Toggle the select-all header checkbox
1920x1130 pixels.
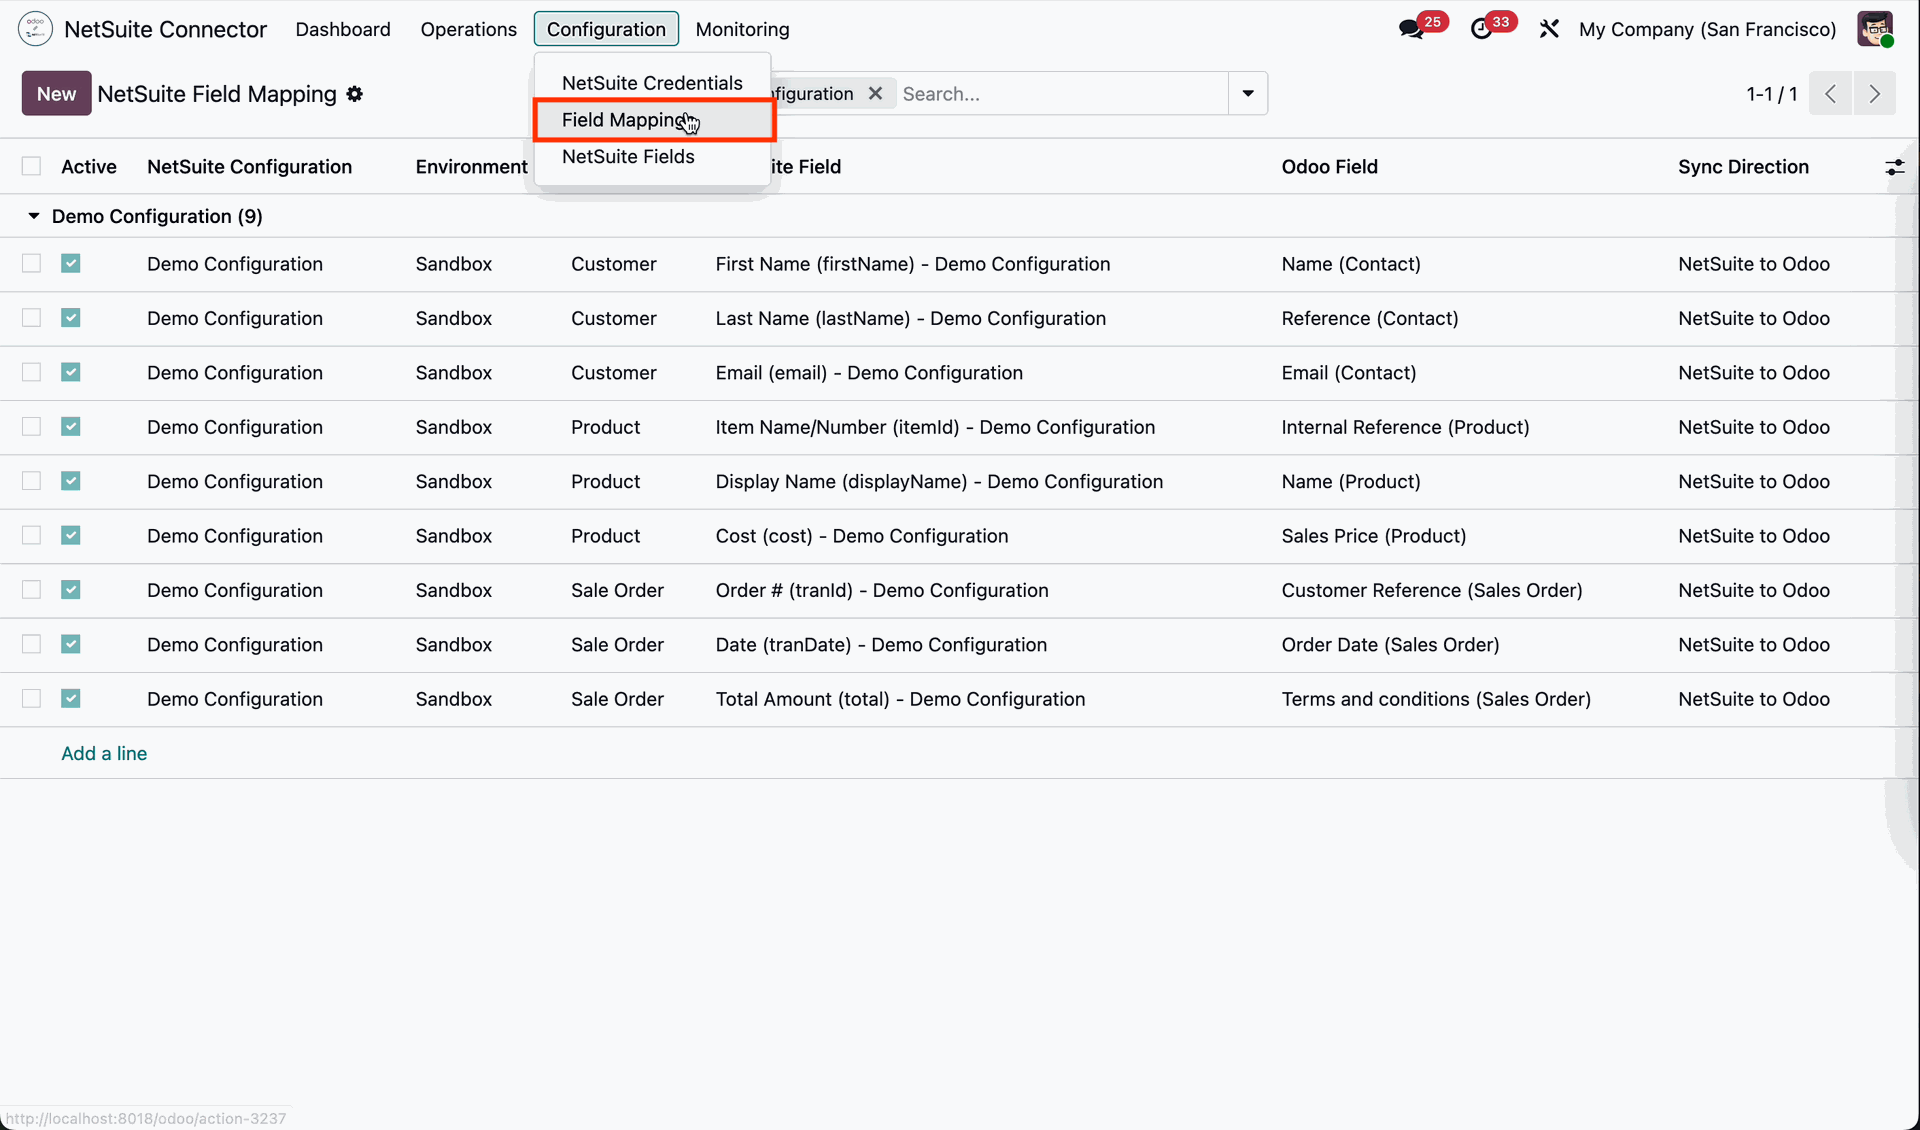click(32, 166)
